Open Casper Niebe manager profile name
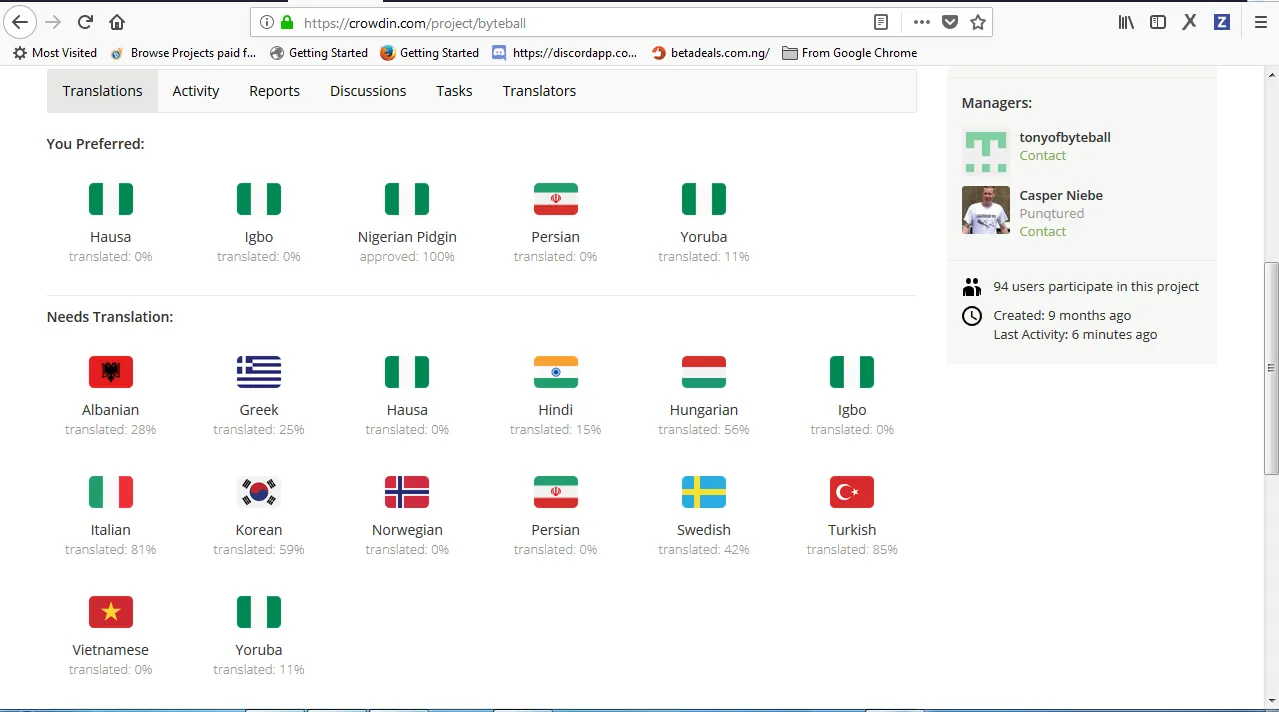 [x=1061, y=195]
